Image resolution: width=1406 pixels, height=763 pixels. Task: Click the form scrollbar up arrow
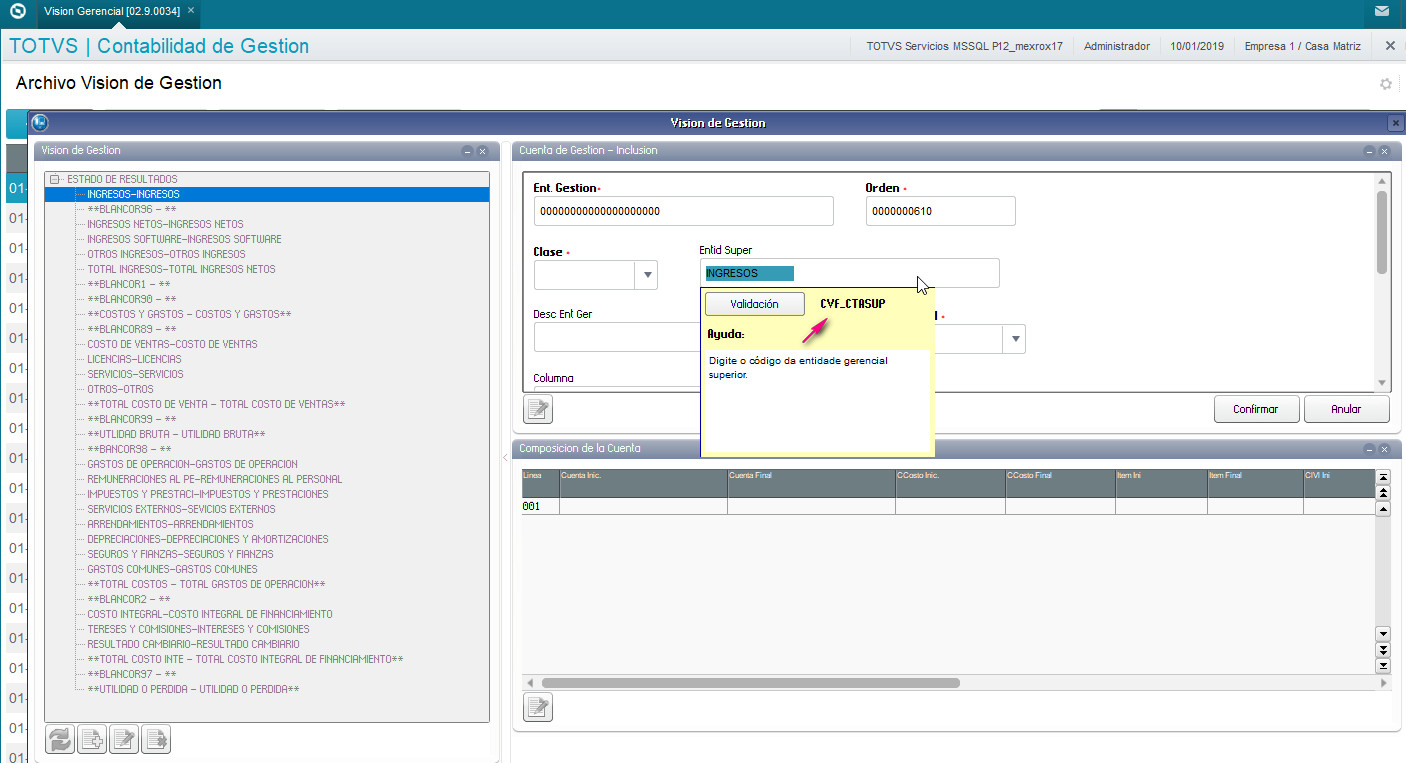(1382, 181)
